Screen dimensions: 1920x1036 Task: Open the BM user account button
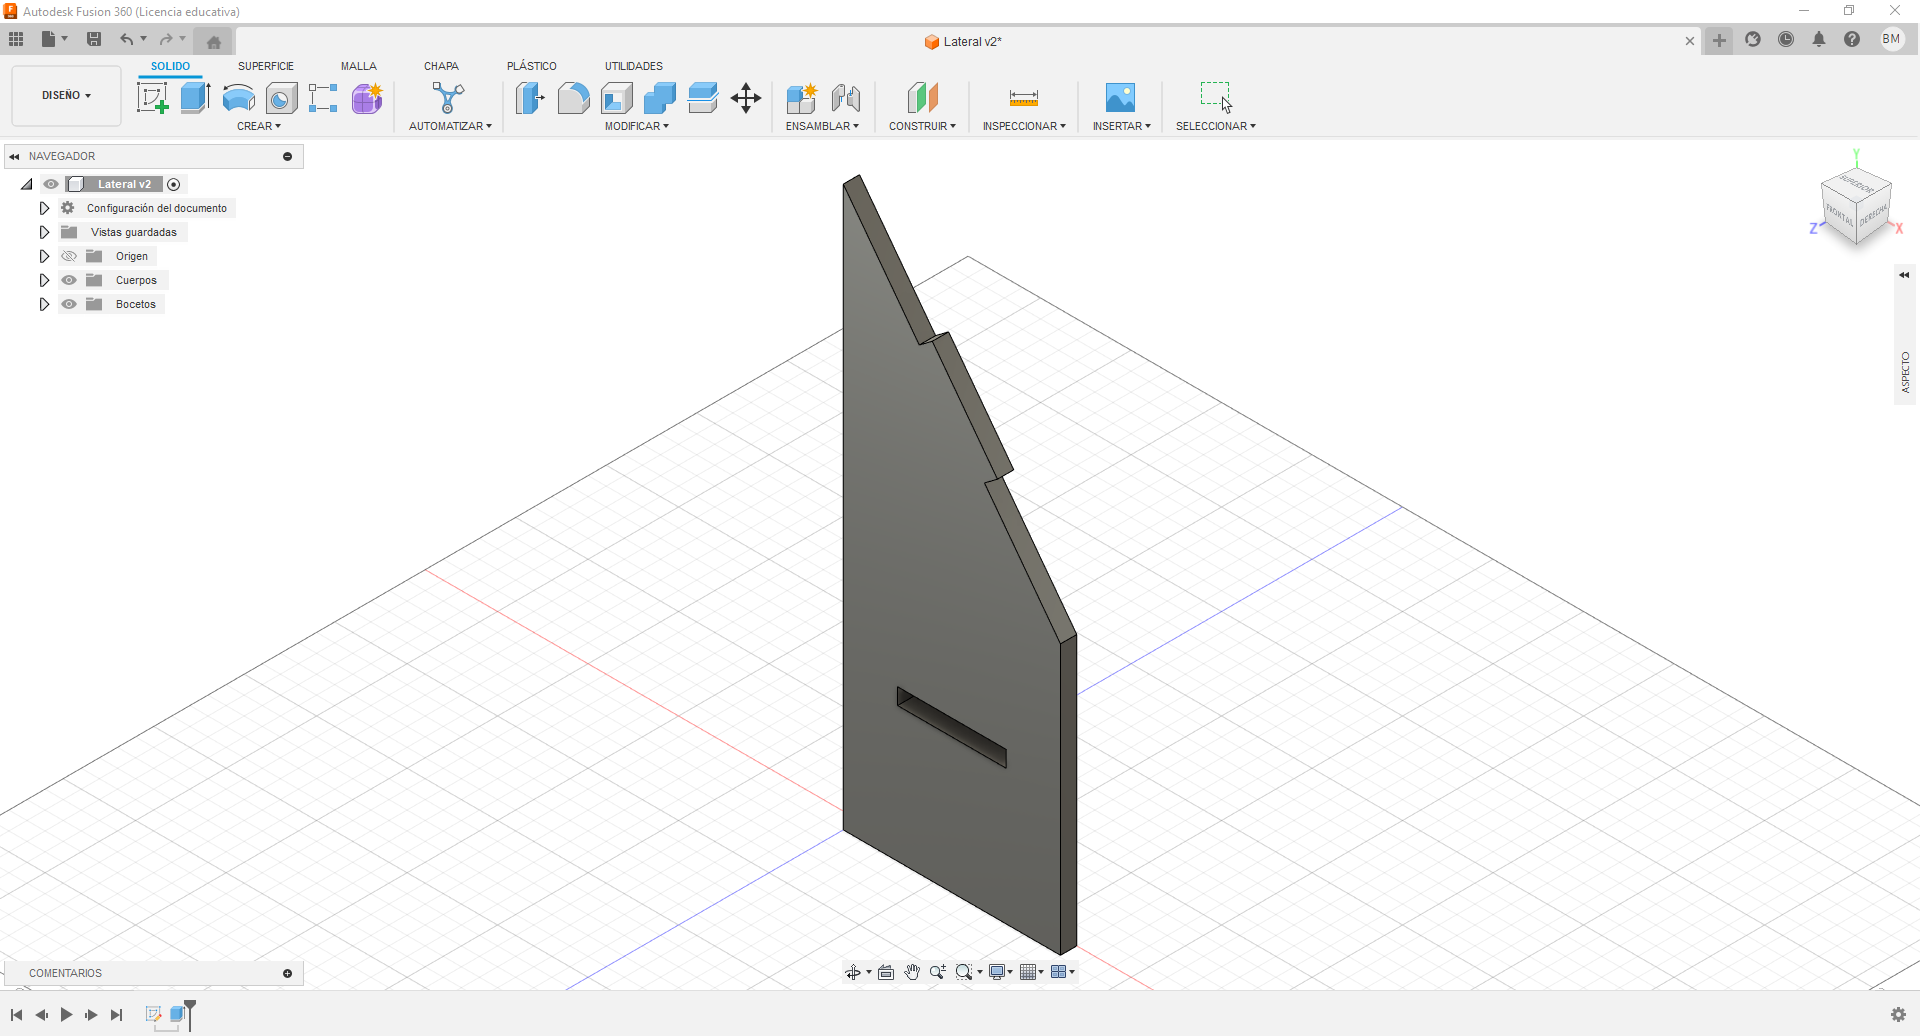(x=1891, y=39)
